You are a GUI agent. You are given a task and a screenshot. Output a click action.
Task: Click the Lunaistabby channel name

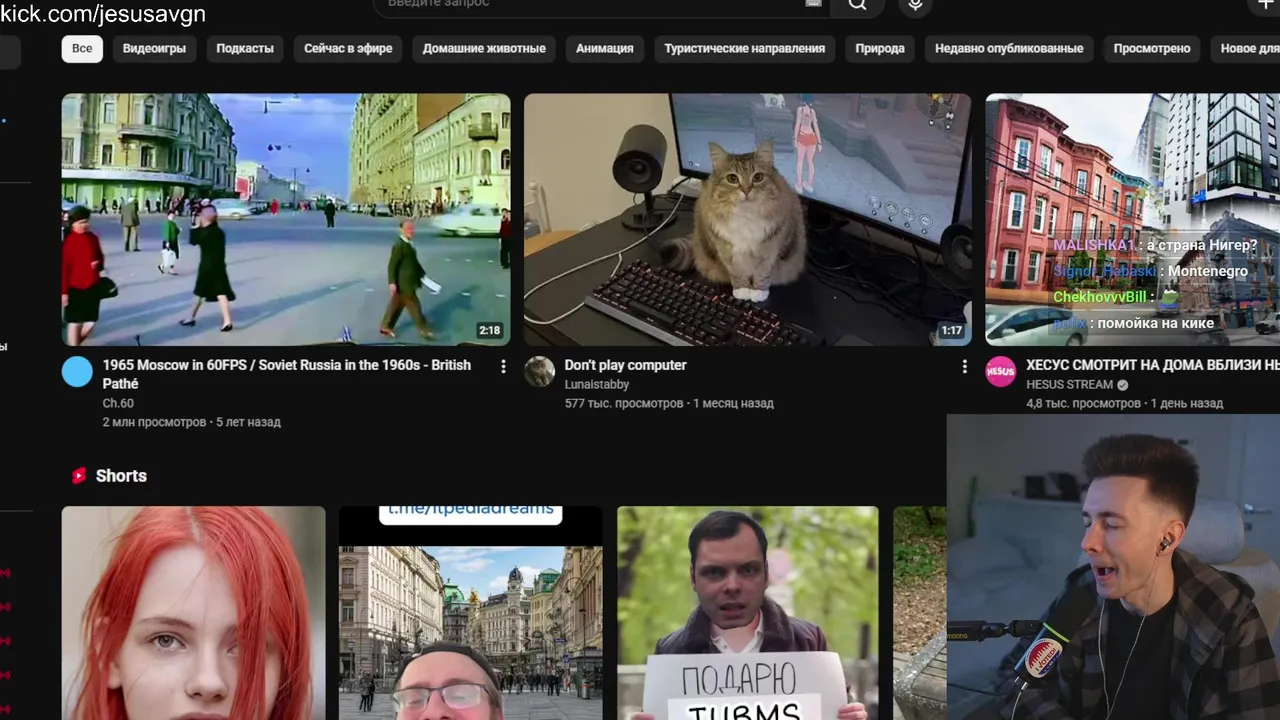click(597, 384)
